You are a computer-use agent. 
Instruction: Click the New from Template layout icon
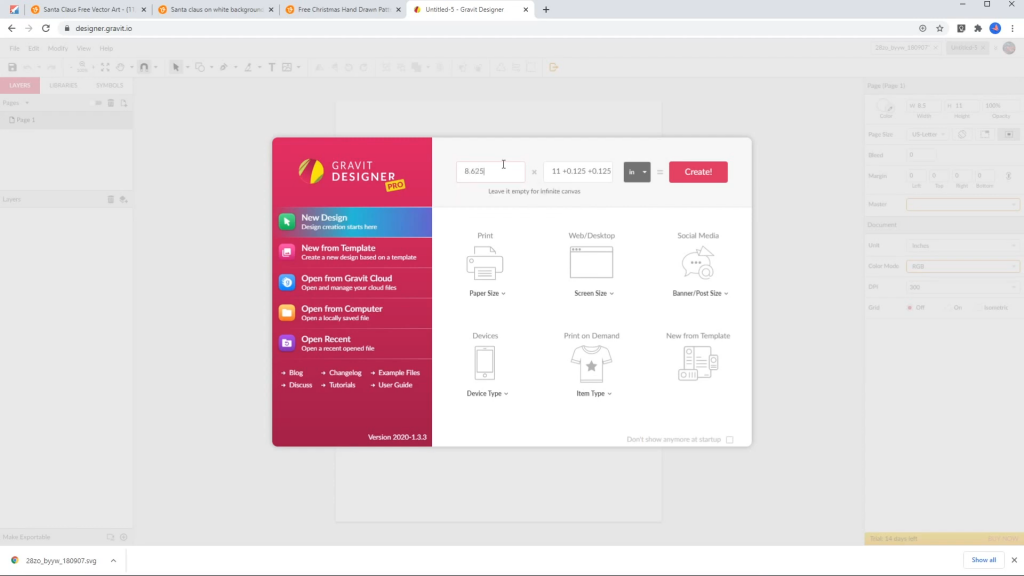pos(698,363)
